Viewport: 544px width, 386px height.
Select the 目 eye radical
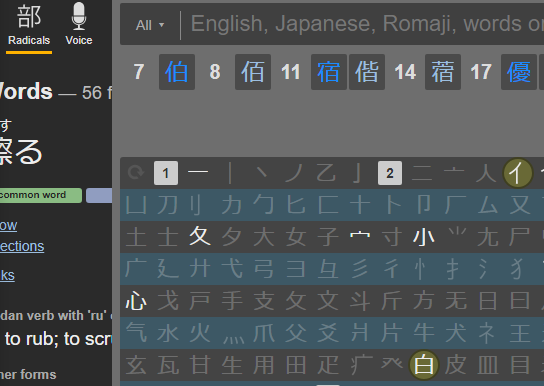pyautogui.click(x=520, y=365)
